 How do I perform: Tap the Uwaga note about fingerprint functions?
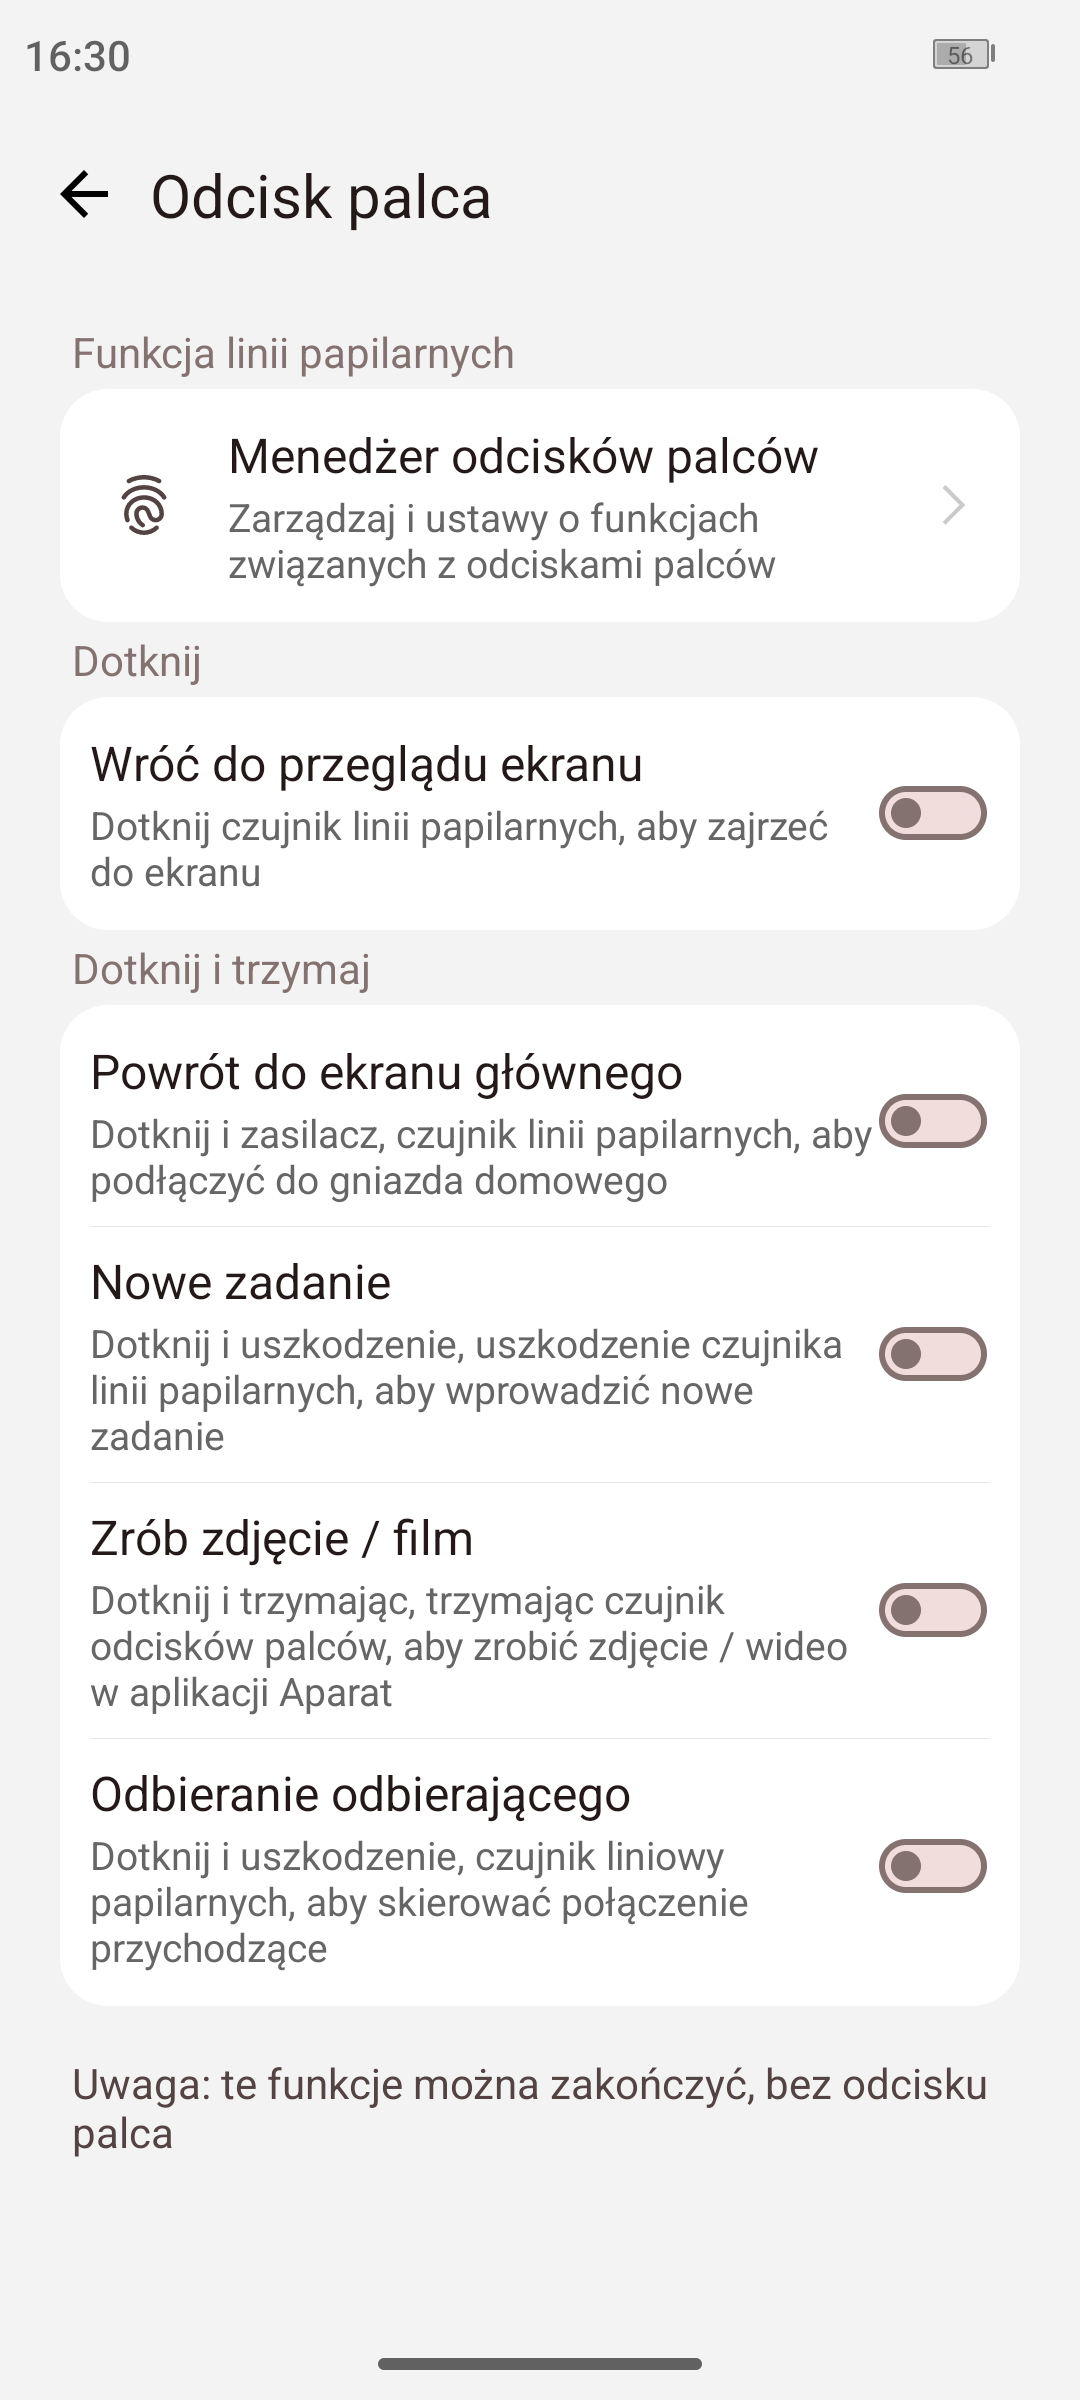coord(530,2109)
